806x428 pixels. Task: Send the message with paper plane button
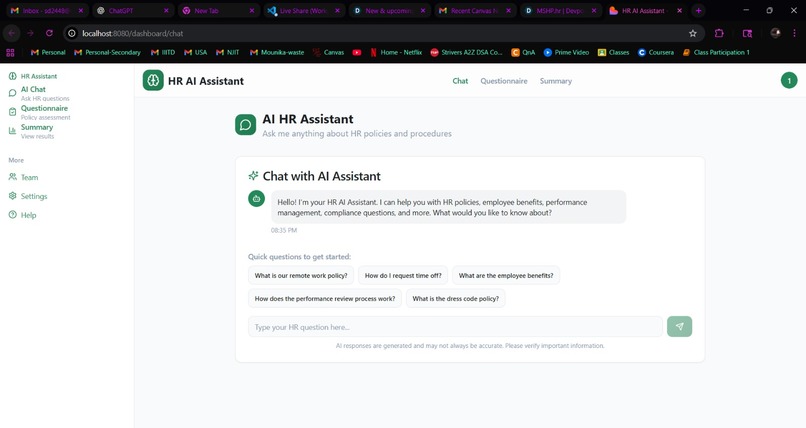[x=680, y=326]
